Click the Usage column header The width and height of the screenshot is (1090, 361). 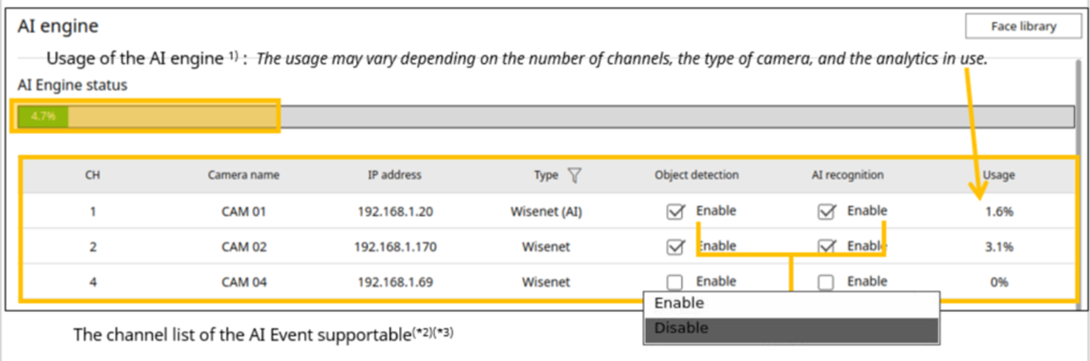(999, 175)
